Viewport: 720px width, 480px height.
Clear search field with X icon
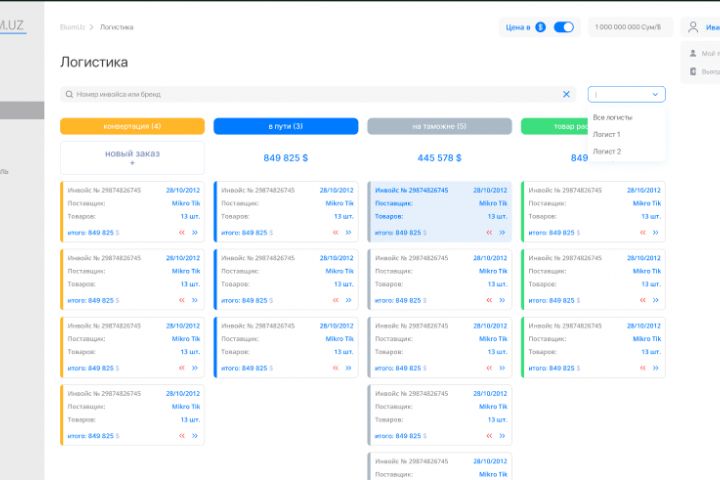[566, 94]
